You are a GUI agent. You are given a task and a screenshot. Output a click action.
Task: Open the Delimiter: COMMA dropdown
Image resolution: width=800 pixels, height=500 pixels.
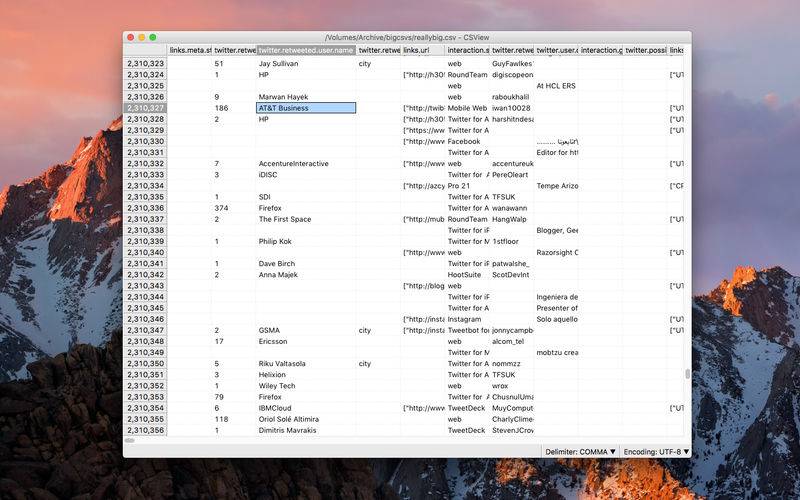coord(580,452)
